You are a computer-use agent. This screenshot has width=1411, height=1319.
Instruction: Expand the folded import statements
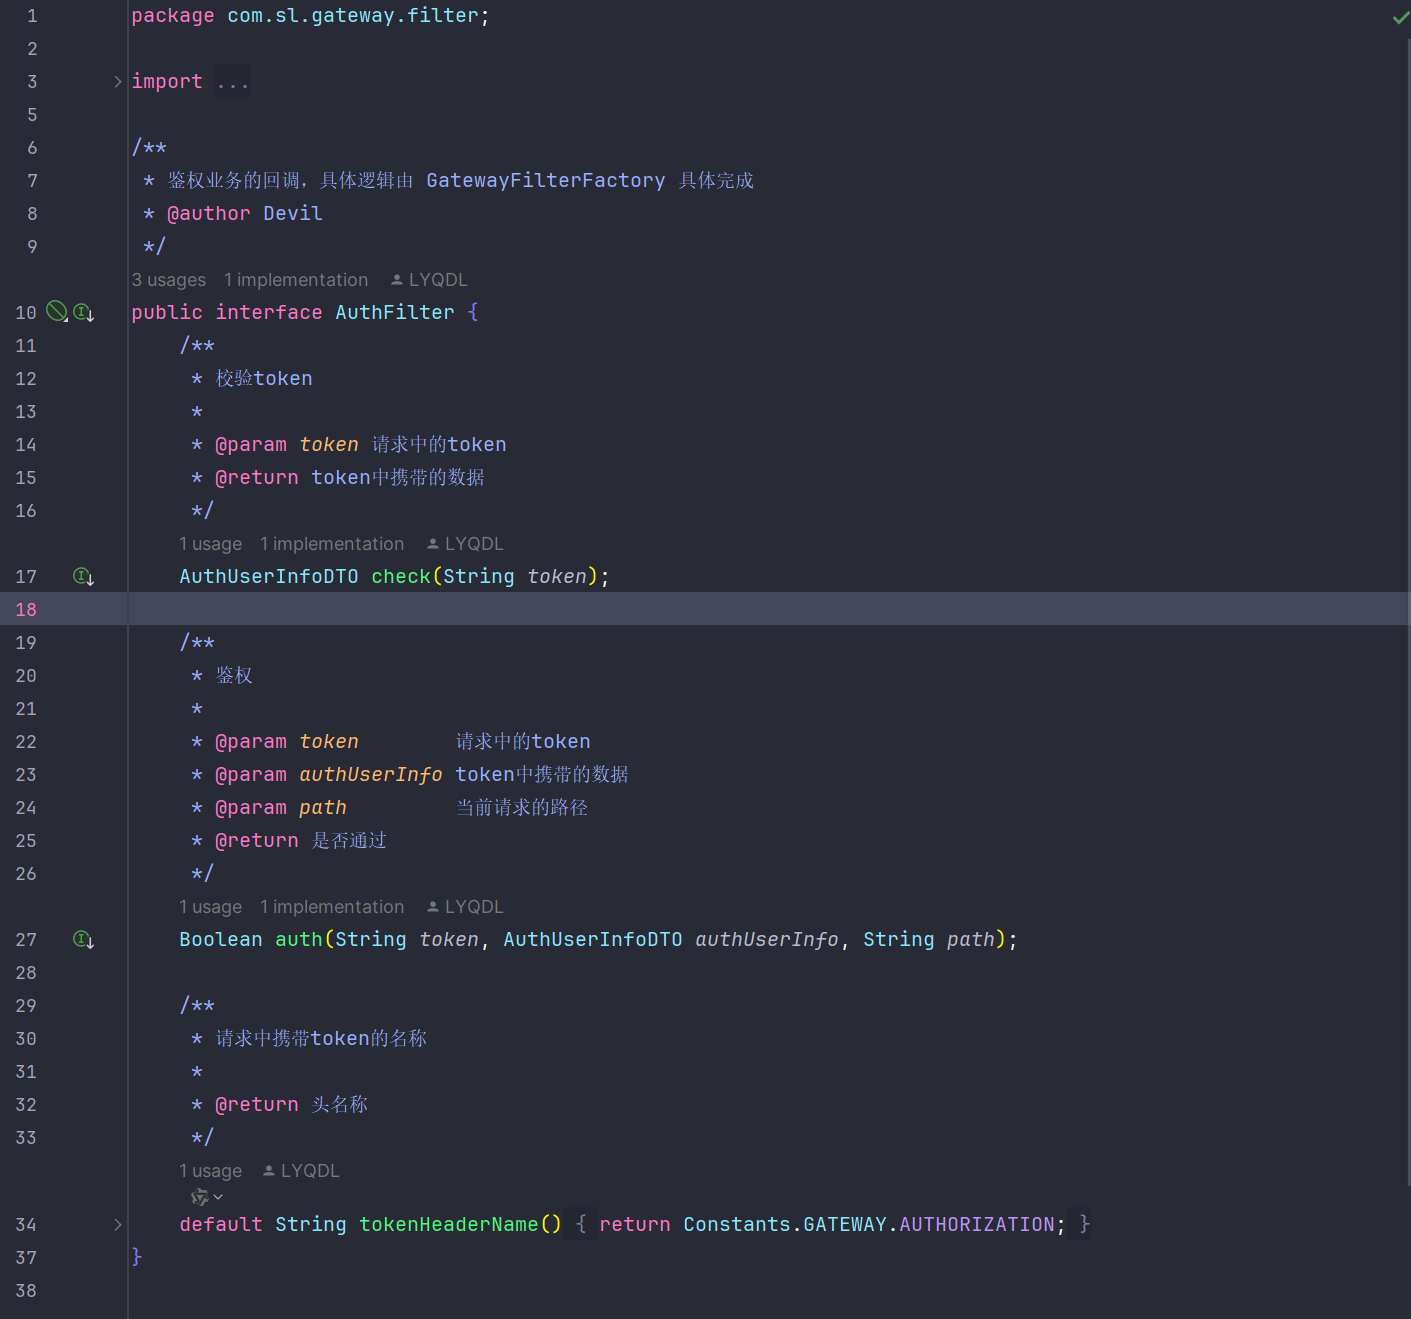click(x=118, y=82)
